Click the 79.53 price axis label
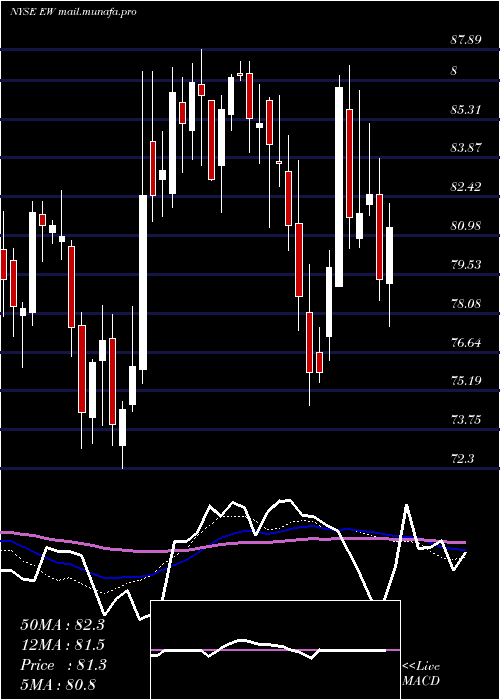Screen dimensions: 500x700 (x=466, y=265)
